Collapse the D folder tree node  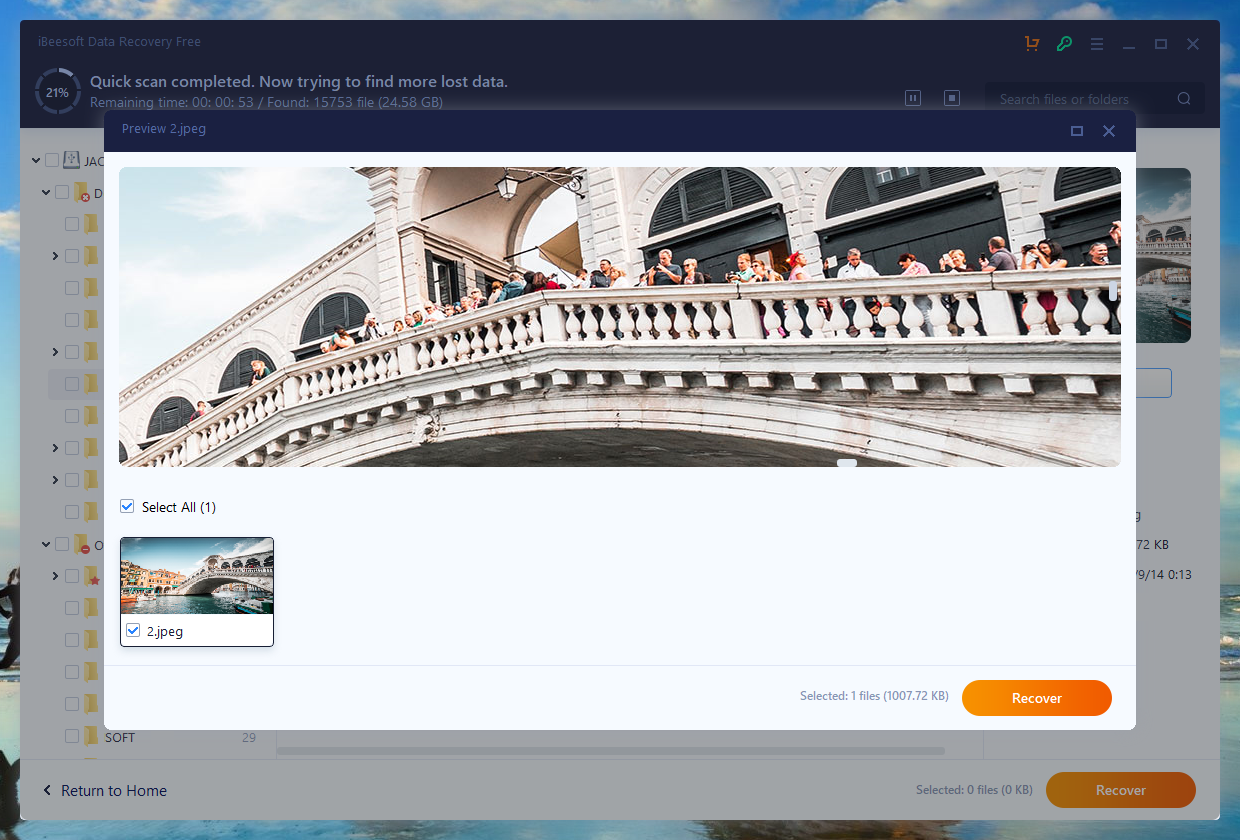point(46,192)
